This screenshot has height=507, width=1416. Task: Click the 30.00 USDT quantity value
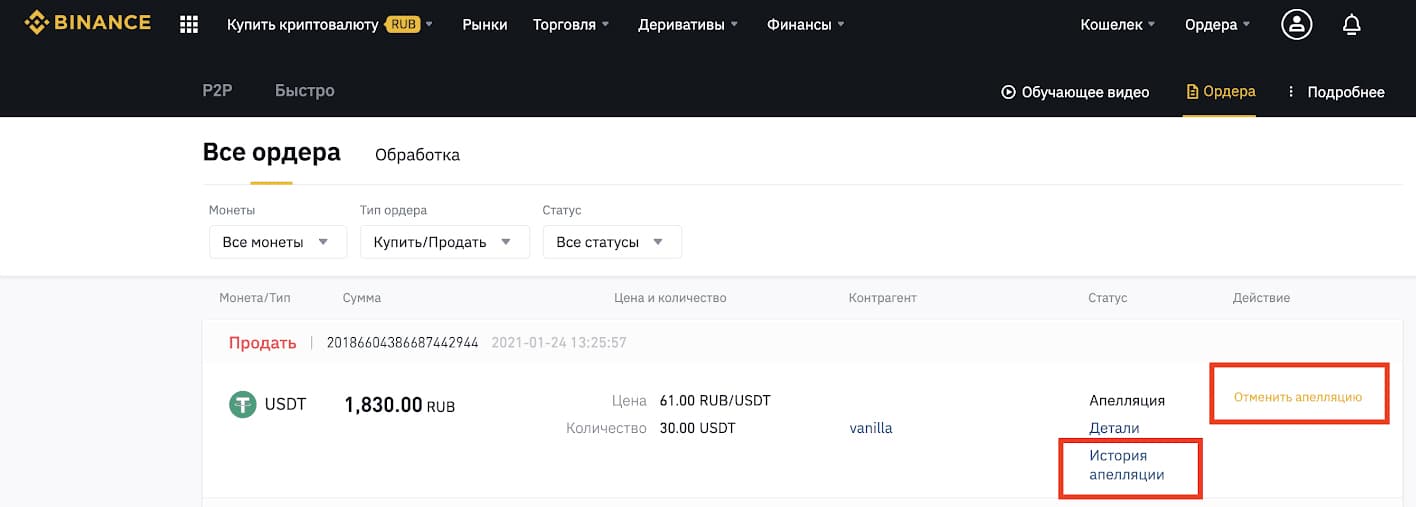tap(697, 428)
